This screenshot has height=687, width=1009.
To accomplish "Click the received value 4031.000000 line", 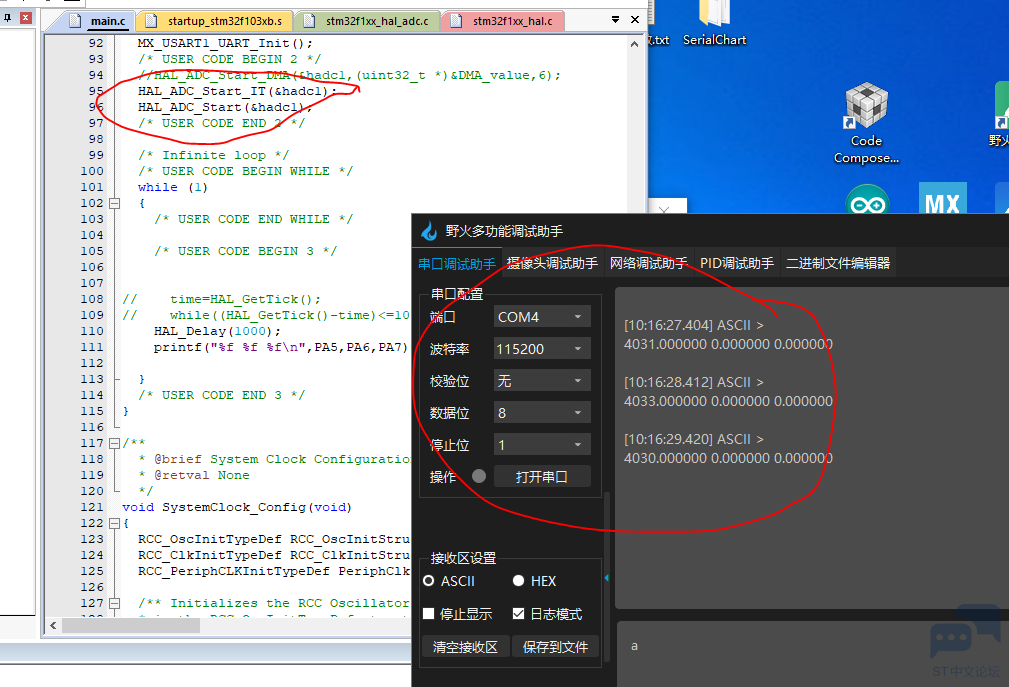I will (x=728, y=344).
